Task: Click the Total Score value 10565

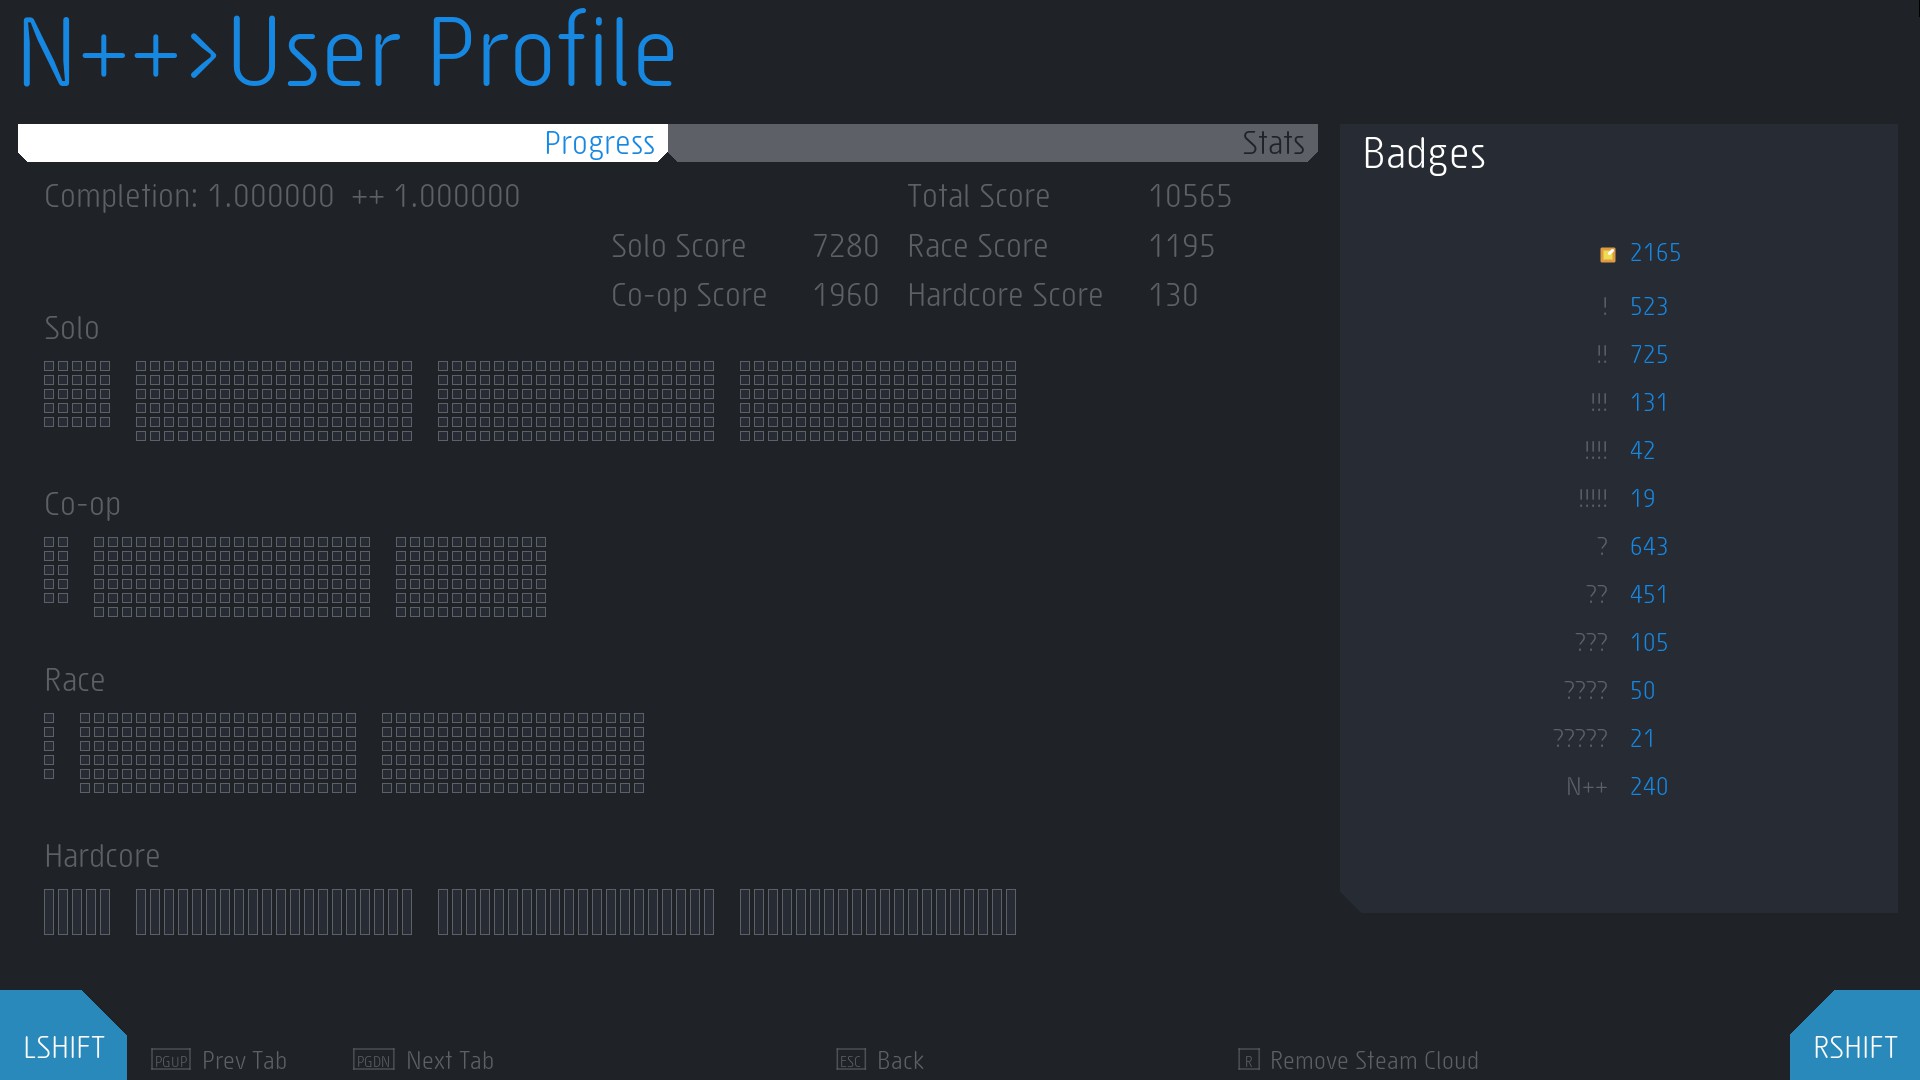Action: point(1189,196)
